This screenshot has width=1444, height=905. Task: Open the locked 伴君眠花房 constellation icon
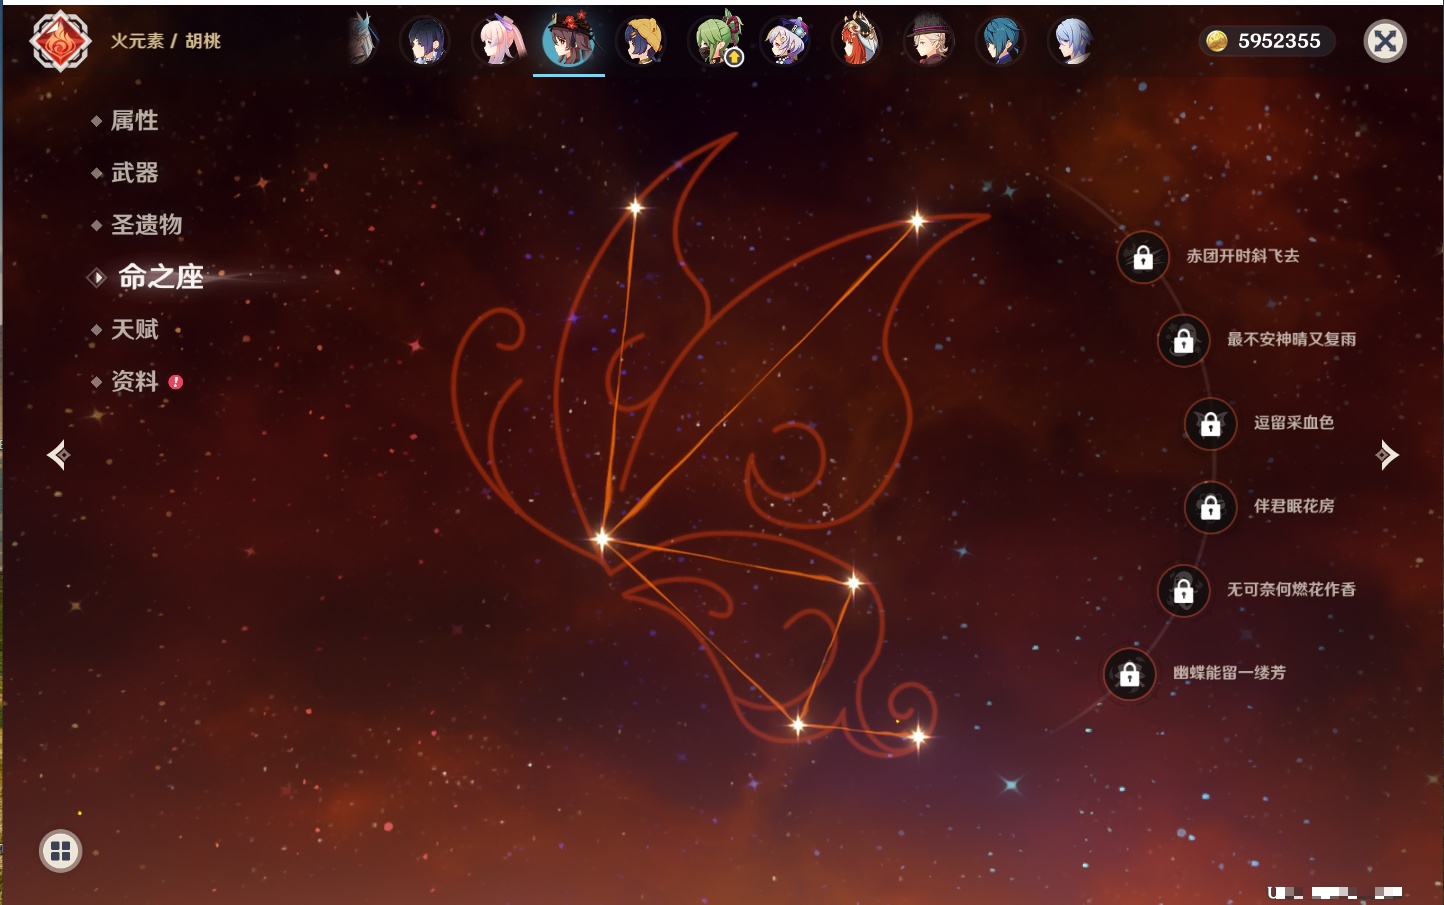point(1211,507)
